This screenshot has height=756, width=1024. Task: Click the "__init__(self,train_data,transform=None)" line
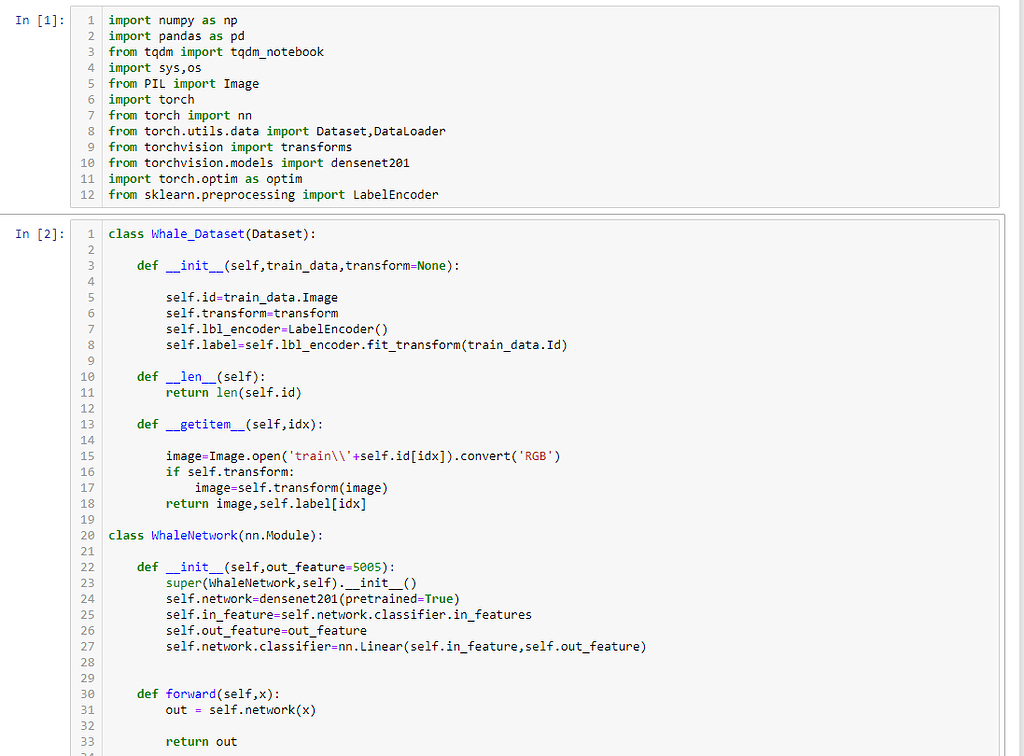point(298,266)
